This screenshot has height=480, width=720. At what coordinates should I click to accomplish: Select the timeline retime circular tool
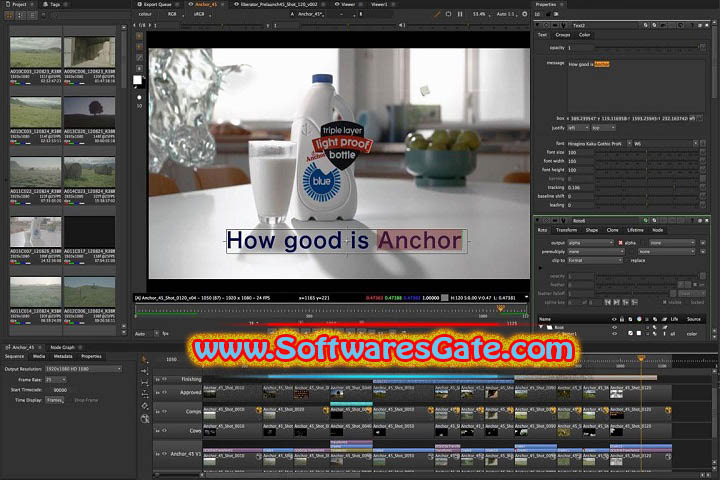point(145,418)
